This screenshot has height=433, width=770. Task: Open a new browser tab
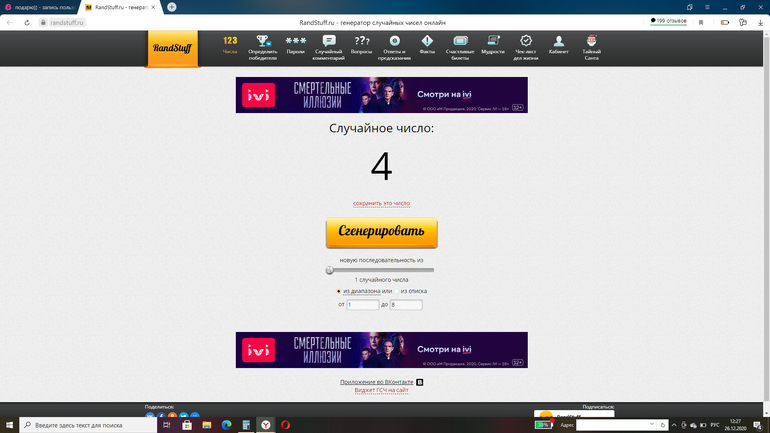(x=172, y=7)
